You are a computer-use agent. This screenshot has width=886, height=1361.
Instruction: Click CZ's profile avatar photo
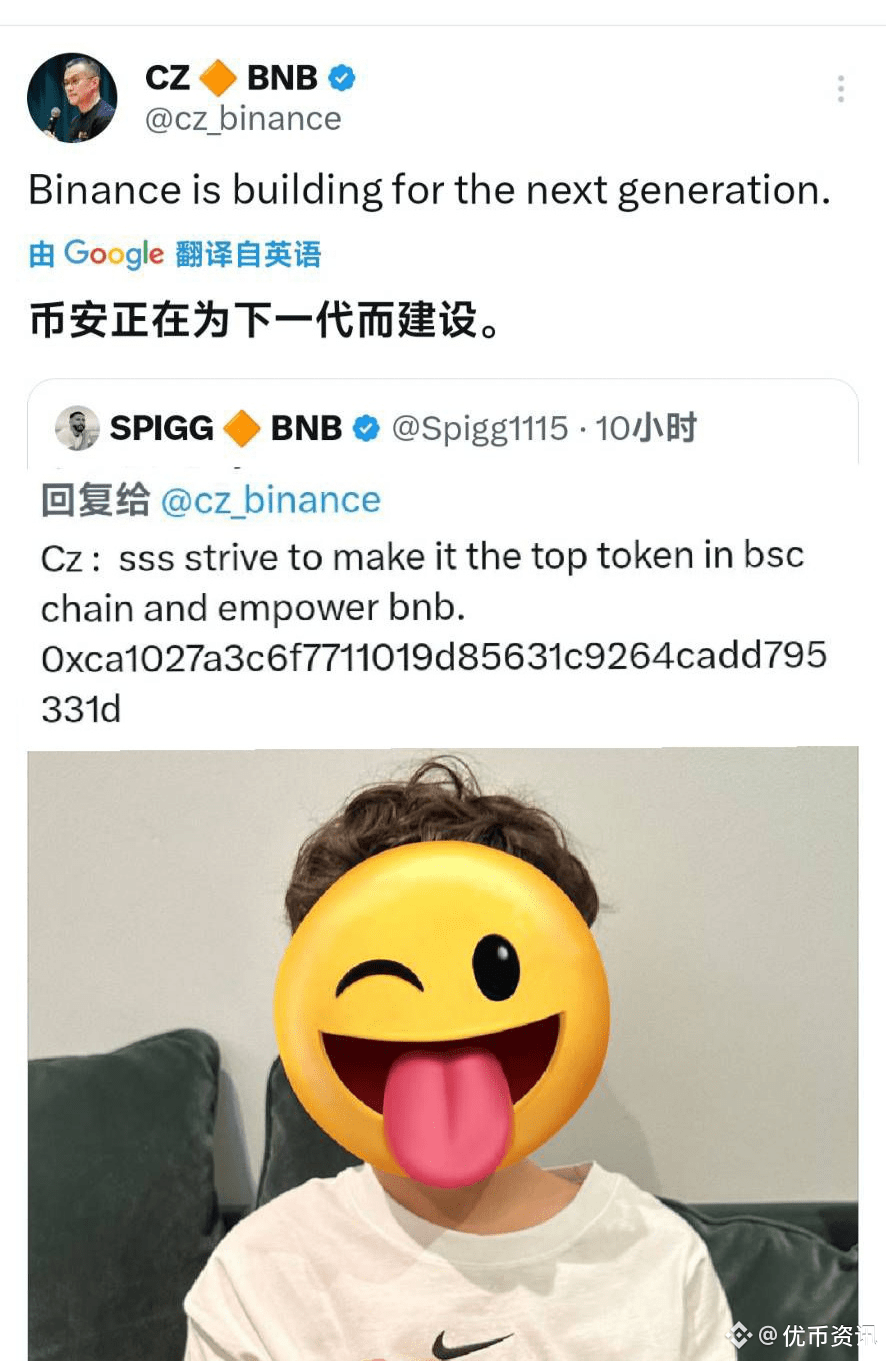coord(72,98)
